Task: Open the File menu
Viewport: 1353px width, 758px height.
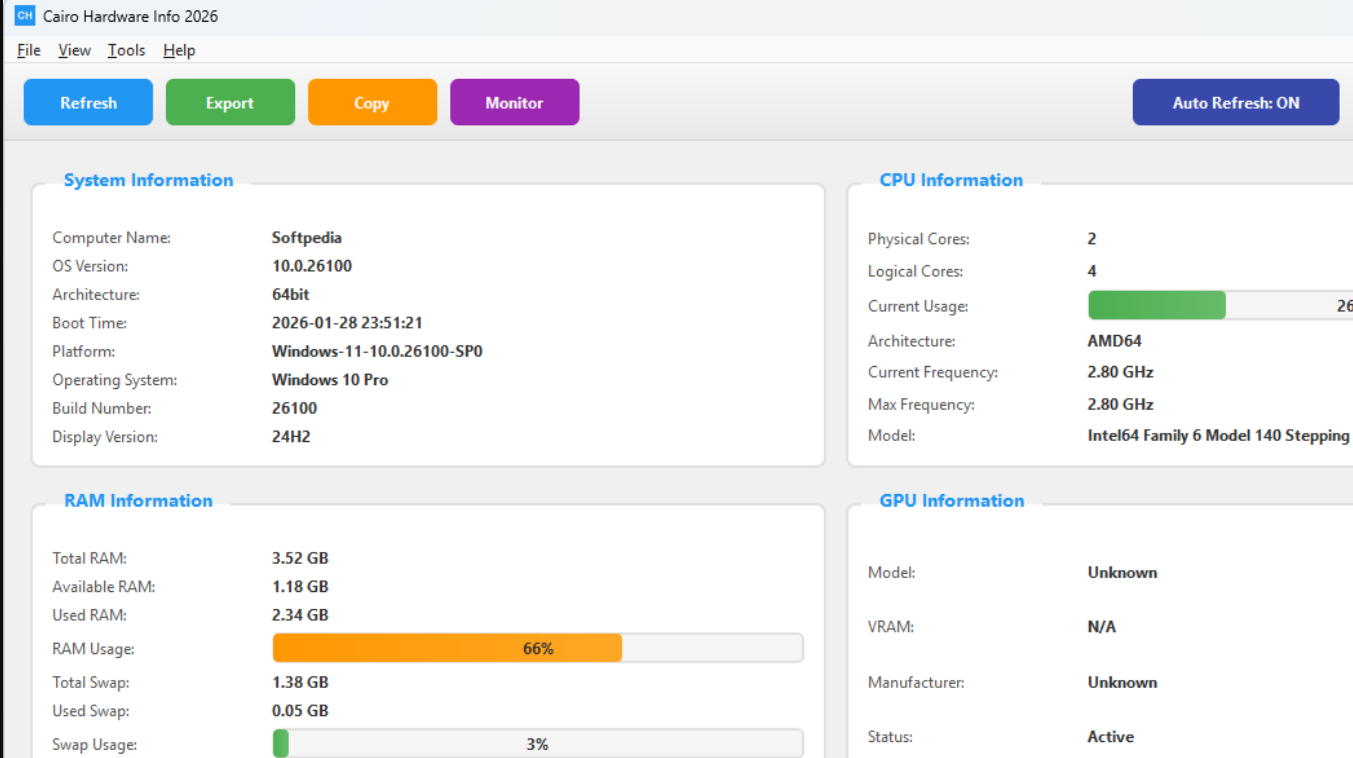Action: pyautogui.click(x=27, y=50)
